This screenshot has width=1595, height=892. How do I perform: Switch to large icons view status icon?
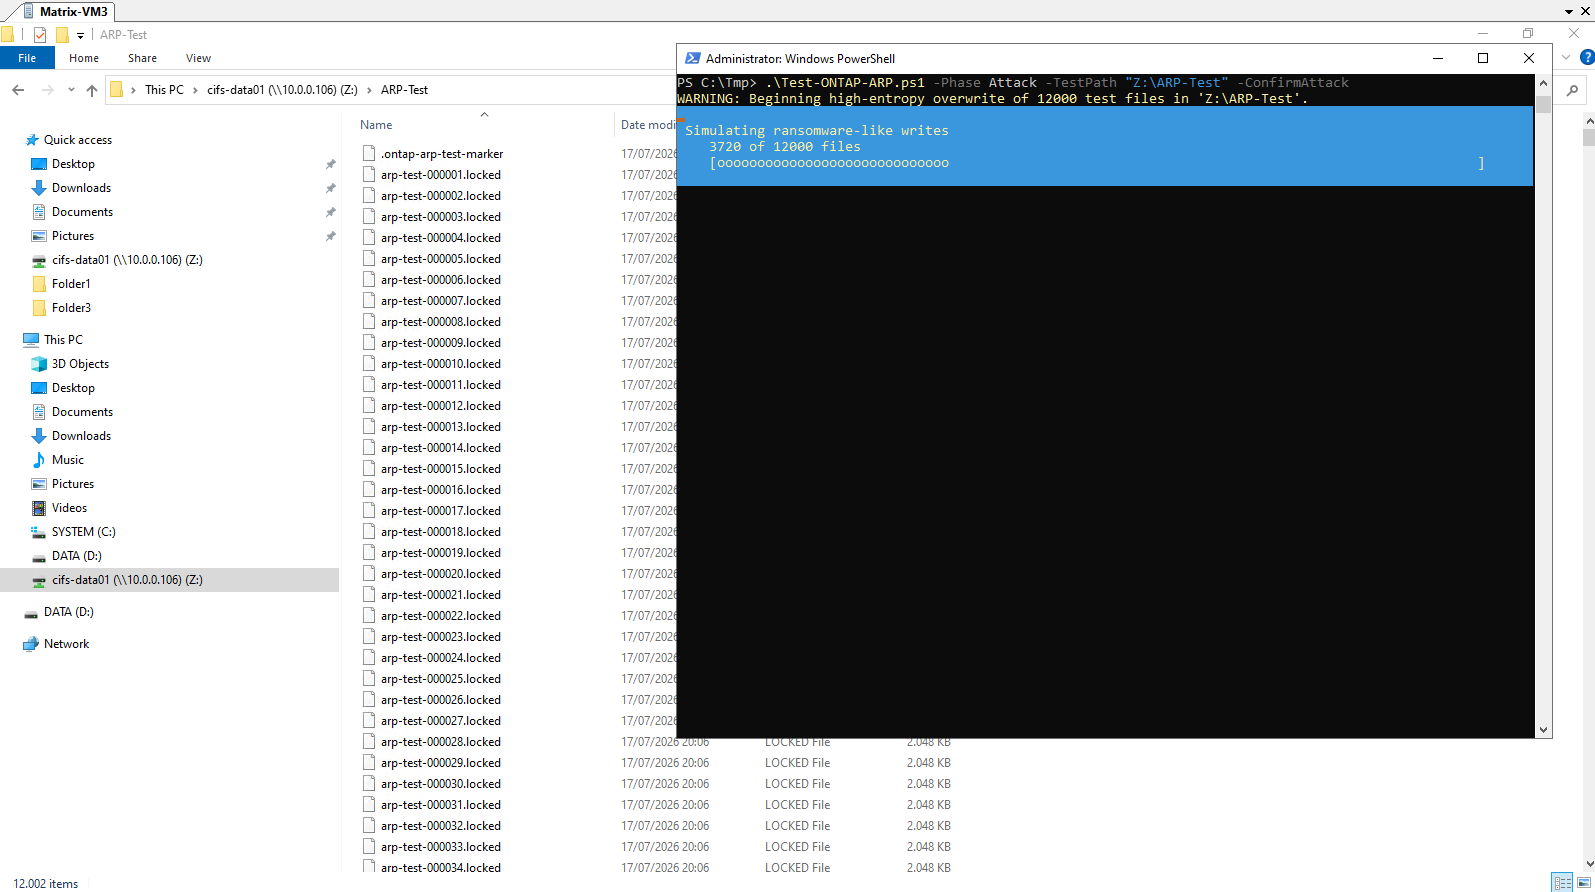(1583, 883)
